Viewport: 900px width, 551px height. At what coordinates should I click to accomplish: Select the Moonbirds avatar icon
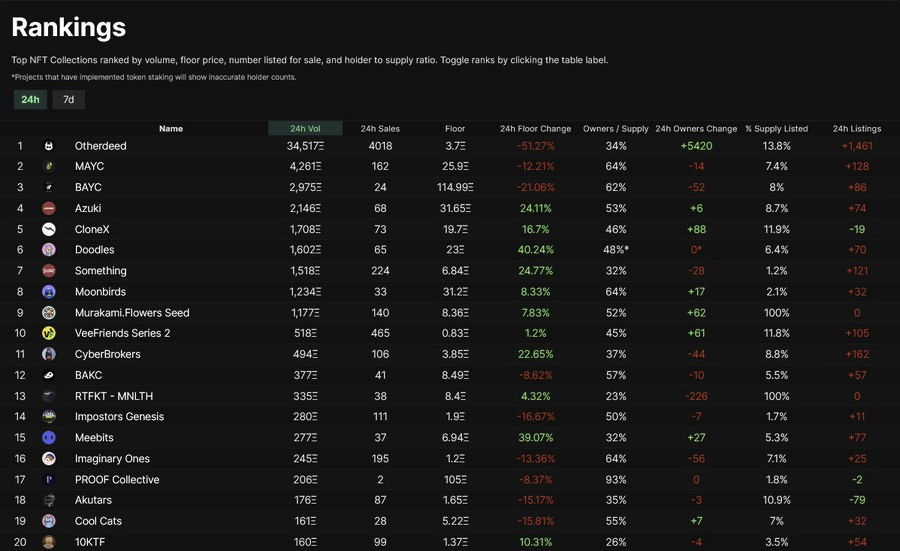(x=49, y=292)
